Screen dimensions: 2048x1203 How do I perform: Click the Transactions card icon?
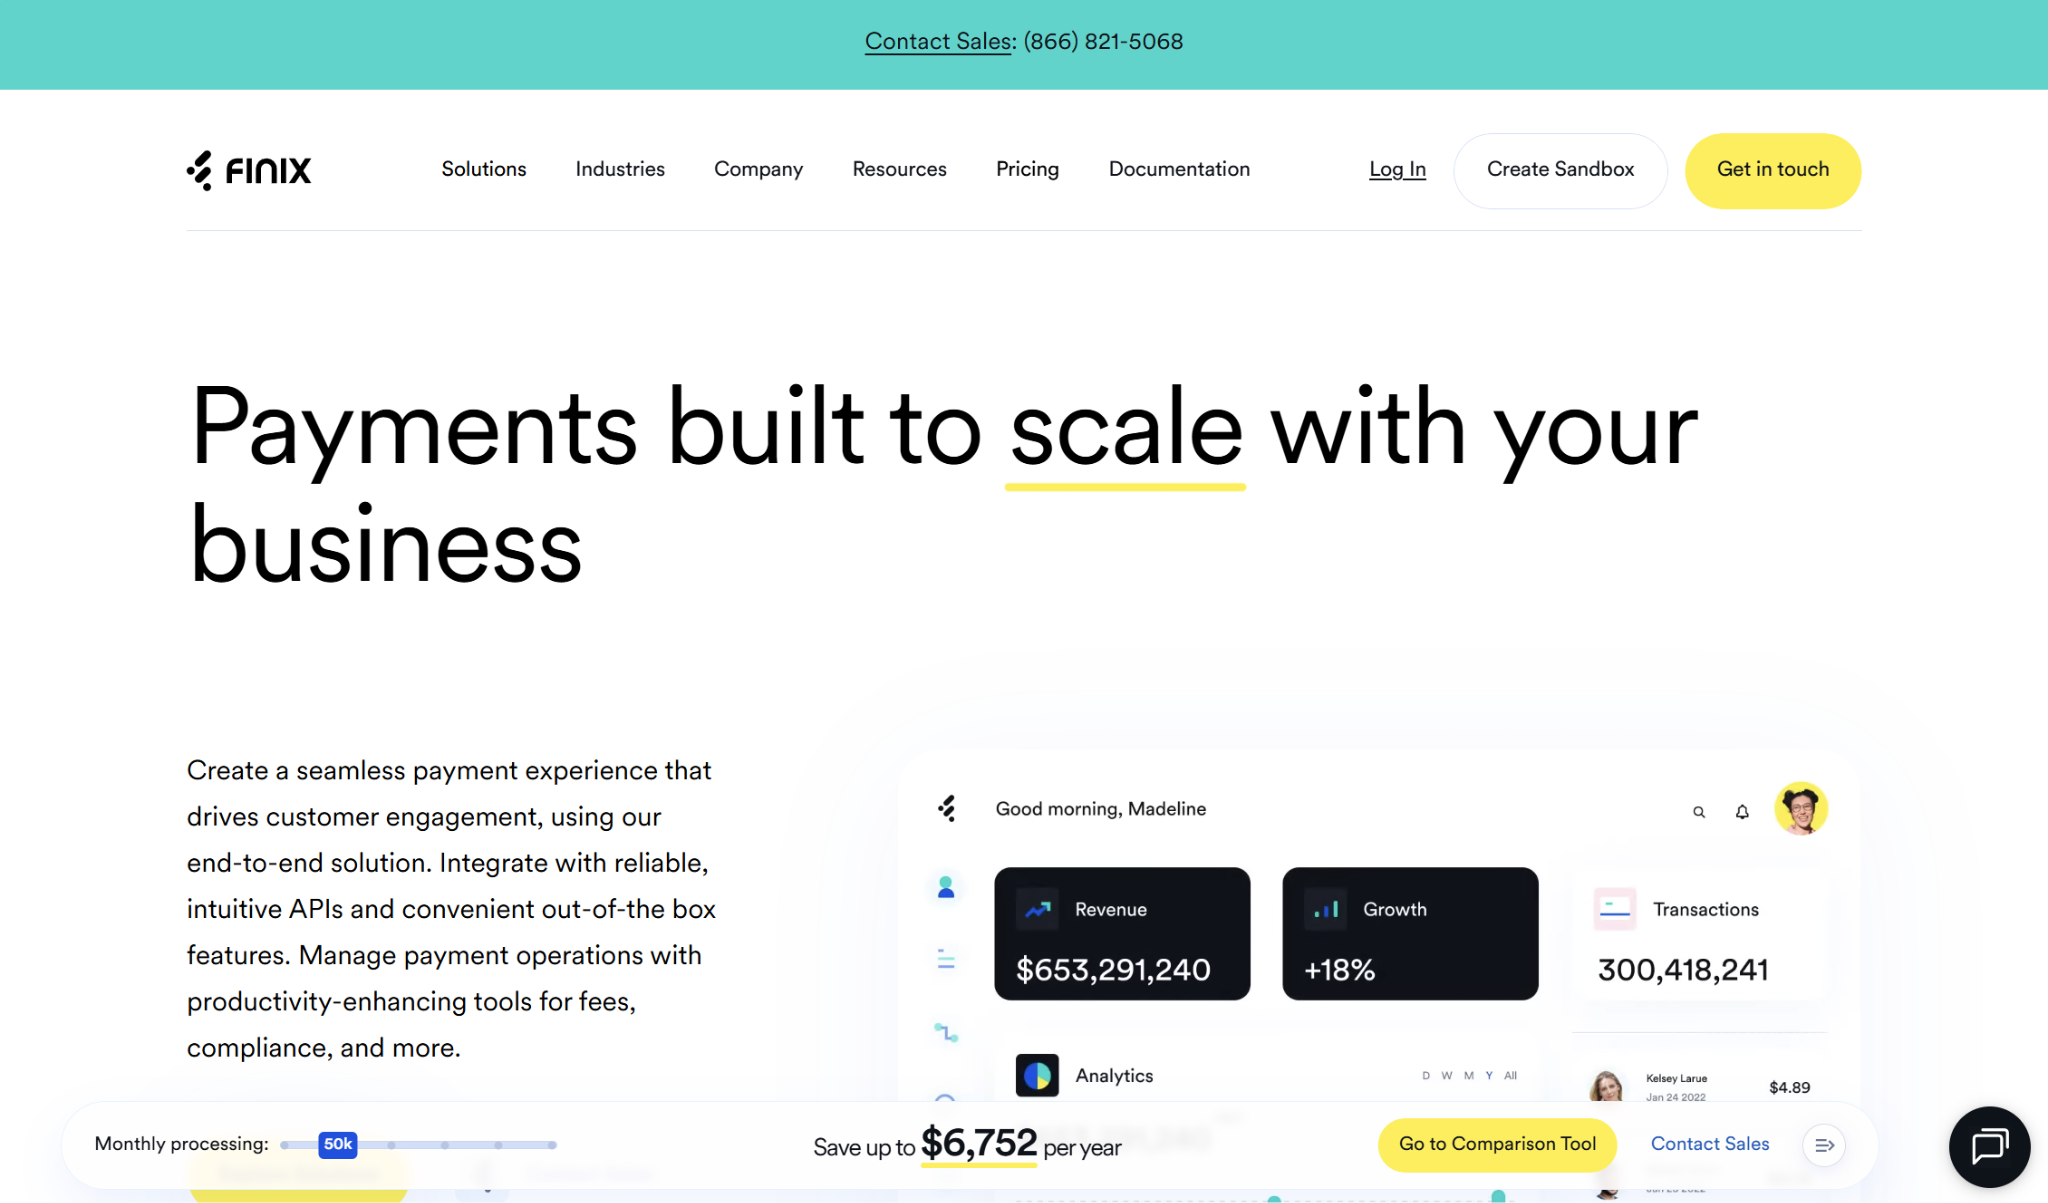1615,909
